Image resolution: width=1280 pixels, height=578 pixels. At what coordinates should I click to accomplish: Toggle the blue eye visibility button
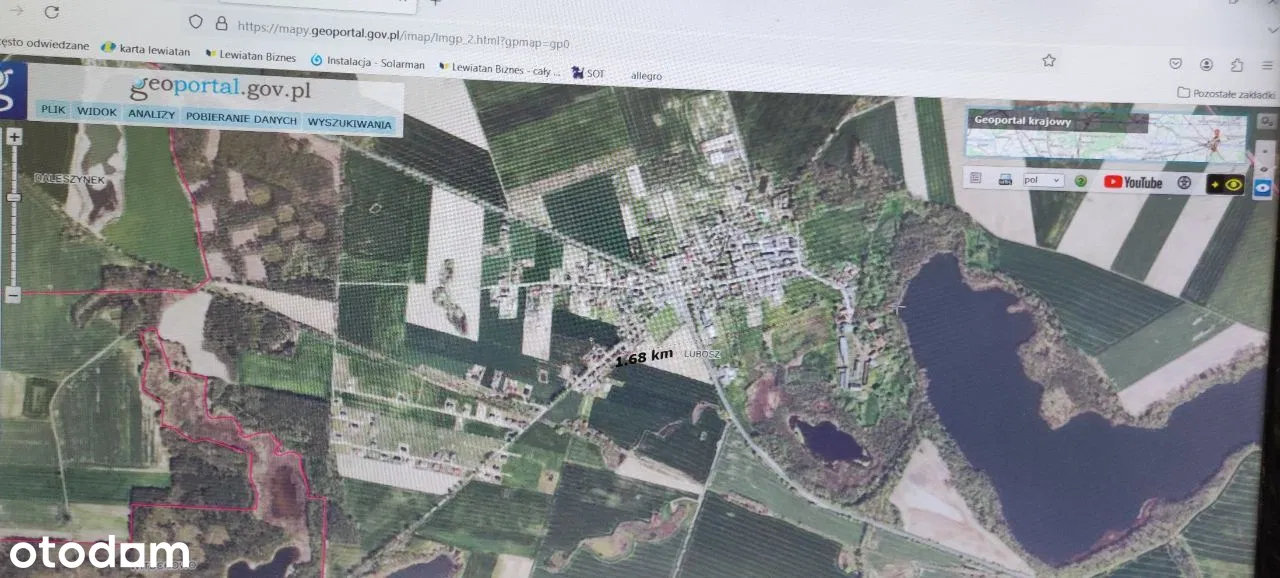(1264, 187)
